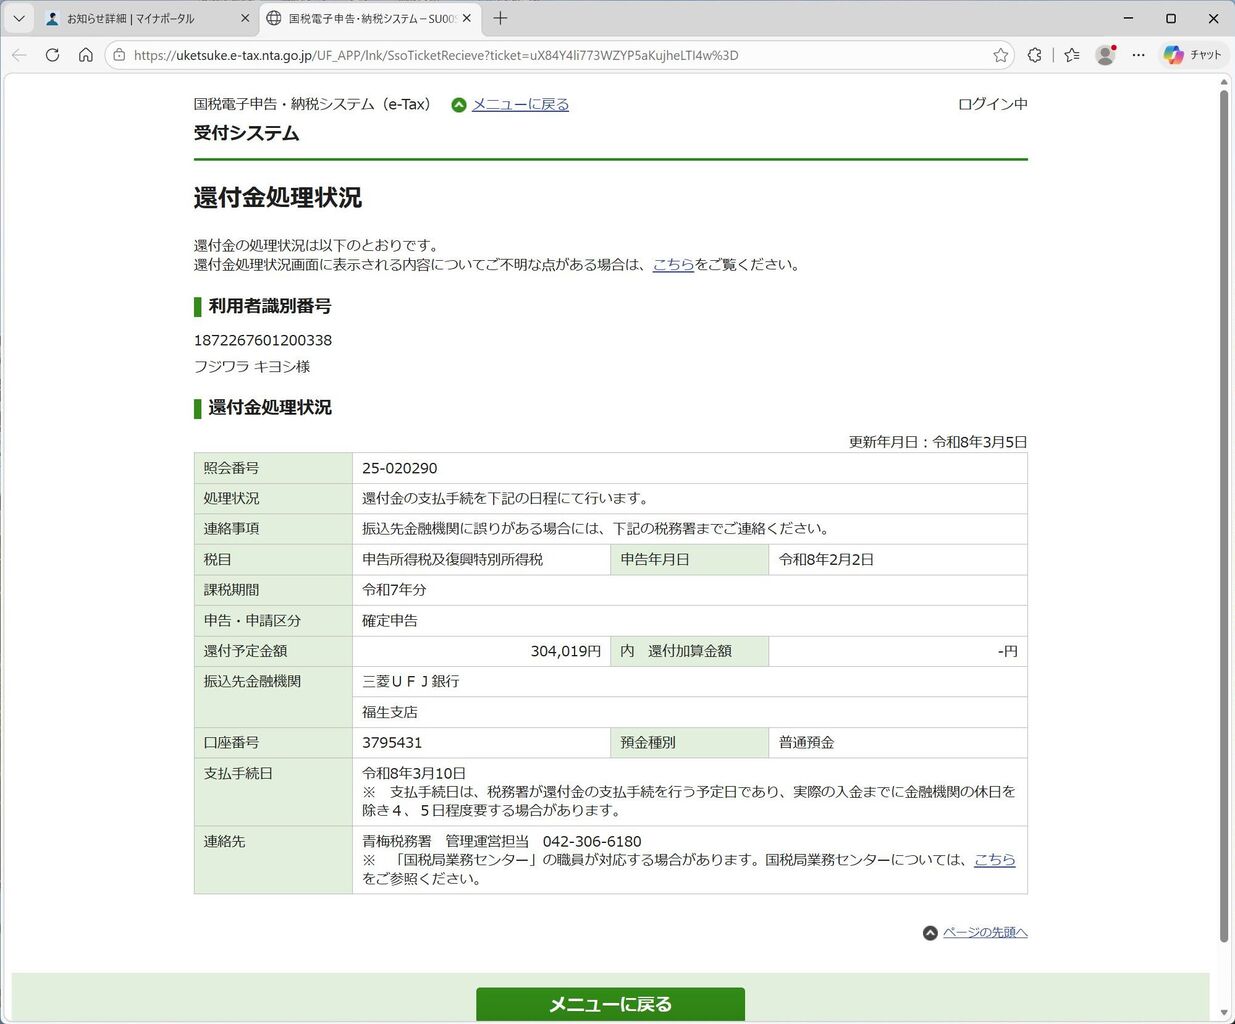Image resolution: width=1235 pixels, height=1024 pixels.
Task: Click refund amount 304,019円
Action: [x=565, y=651]
